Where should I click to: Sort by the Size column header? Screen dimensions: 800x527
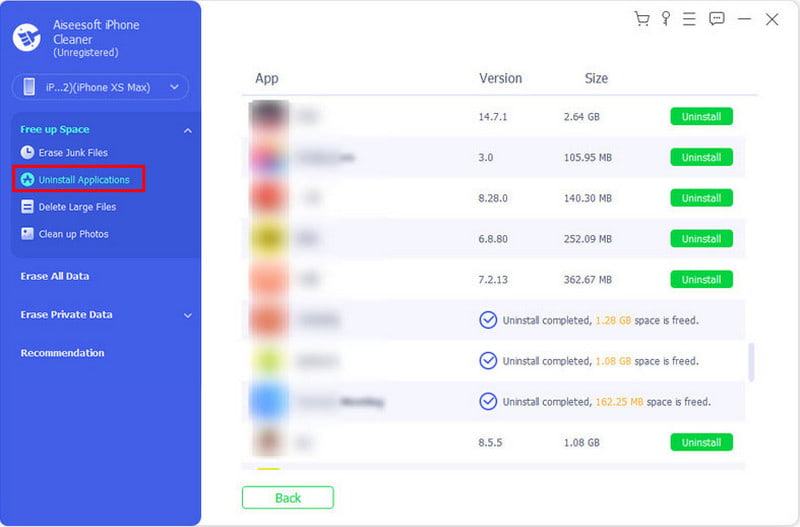[596, 78]
